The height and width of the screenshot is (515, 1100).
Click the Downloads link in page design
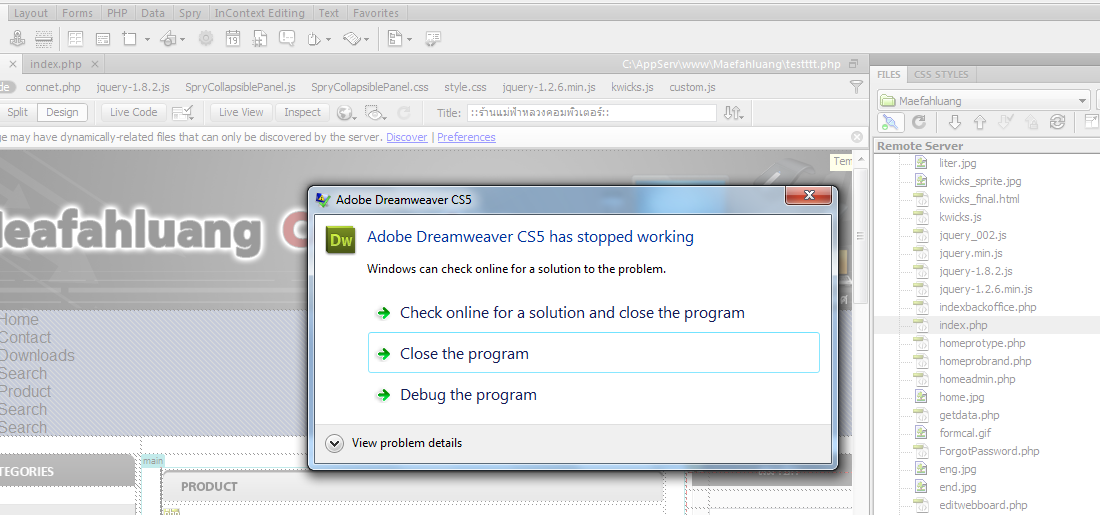(36, 356)
